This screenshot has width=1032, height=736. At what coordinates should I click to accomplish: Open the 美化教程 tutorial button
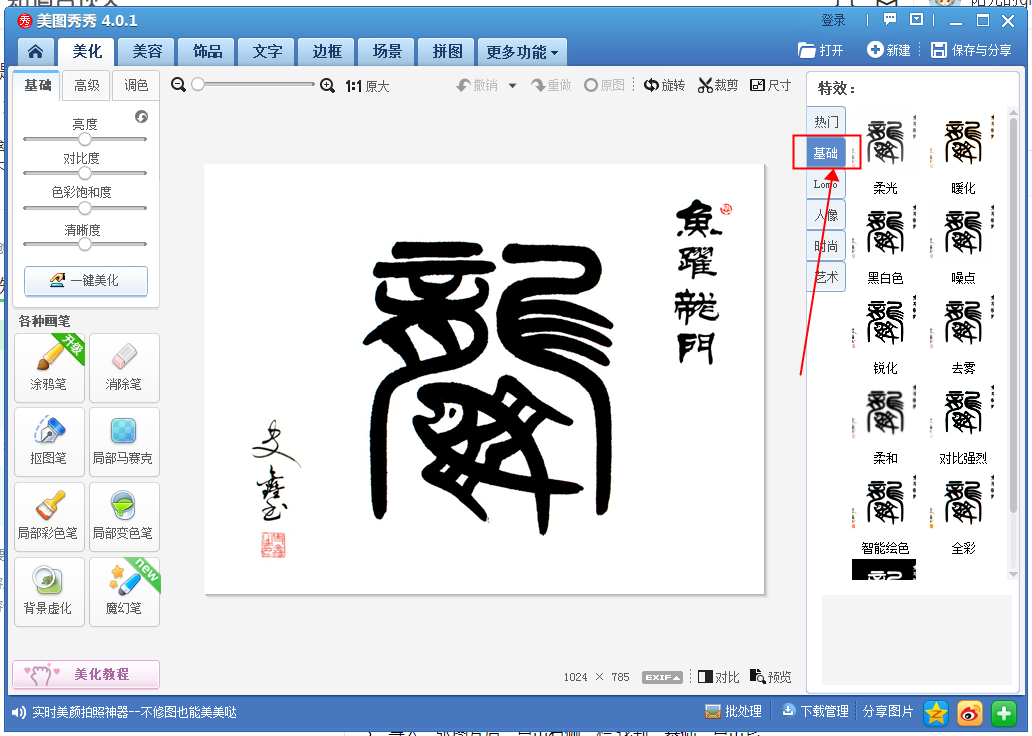pyautogui.click(x=86, y=674)
